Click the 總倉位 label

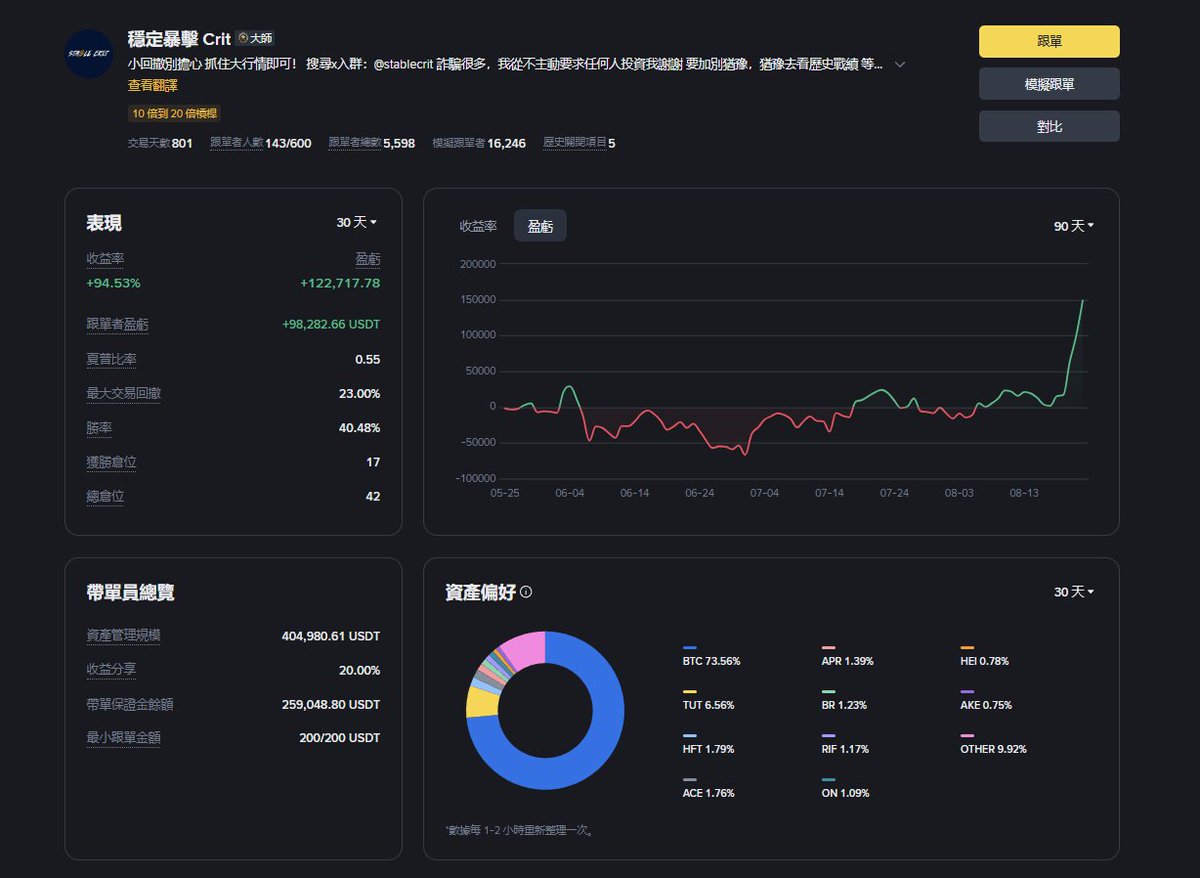coord(106,496)
